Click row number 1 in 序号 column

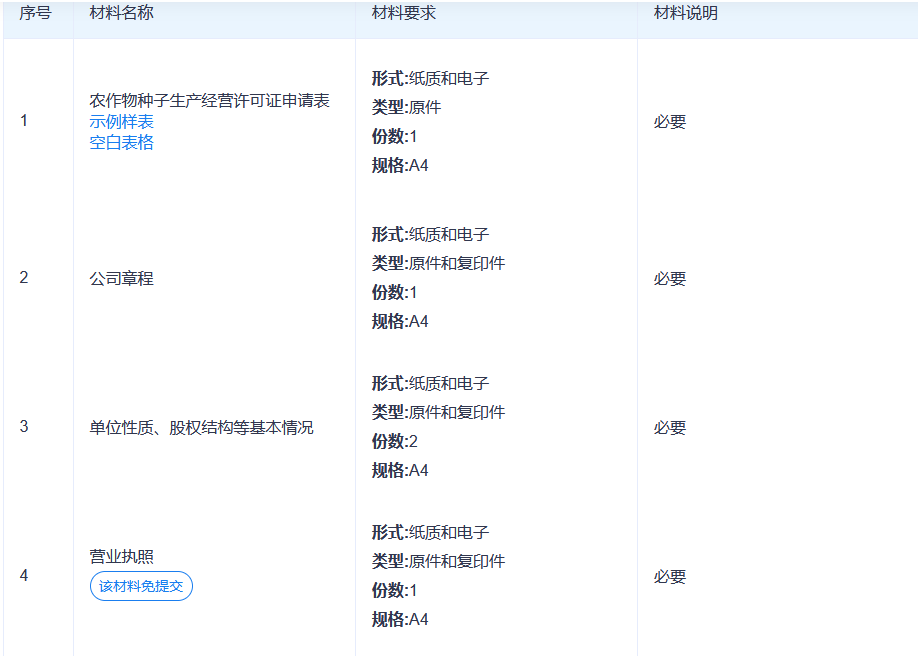point(23,121)
